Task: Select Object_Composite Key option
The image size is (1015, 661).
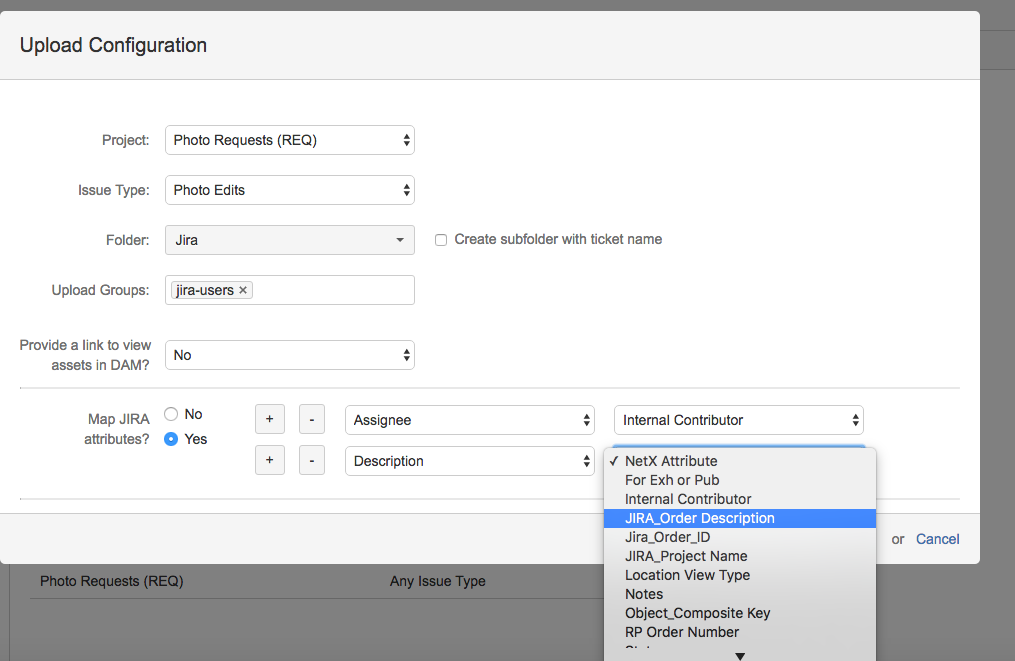Action: [x=739, y=613]
